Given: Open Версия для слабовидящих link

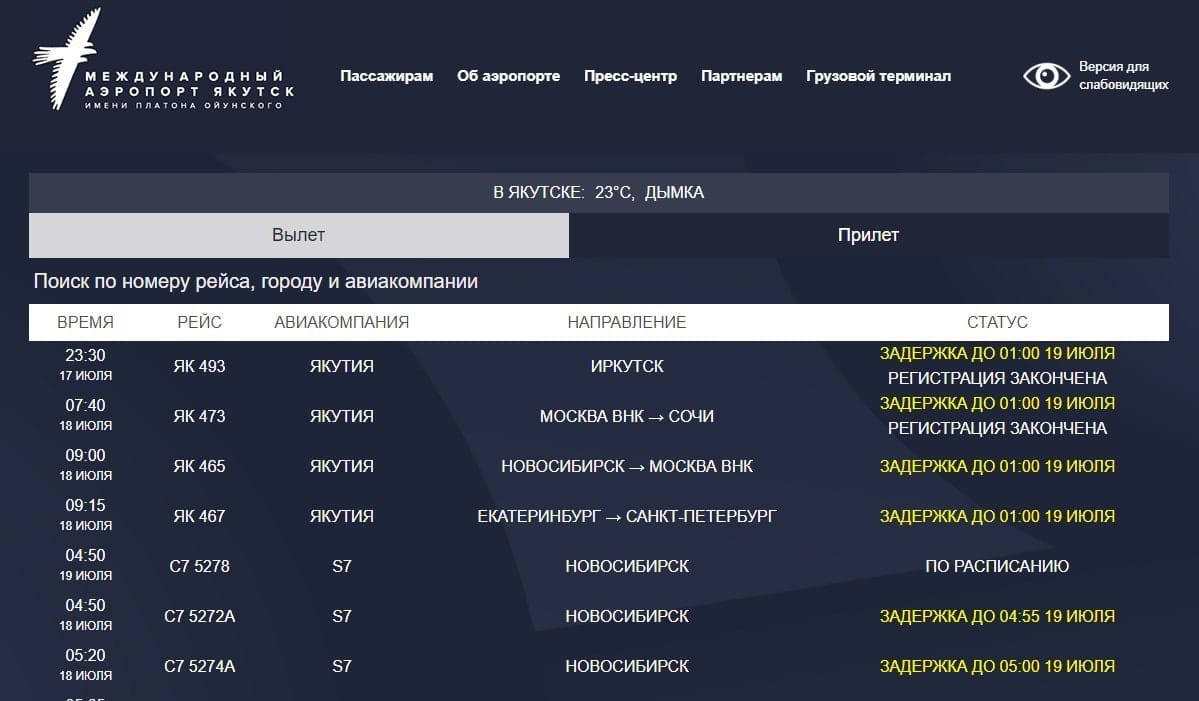Looking at the screenshot, I should (x=1123, y=76).
